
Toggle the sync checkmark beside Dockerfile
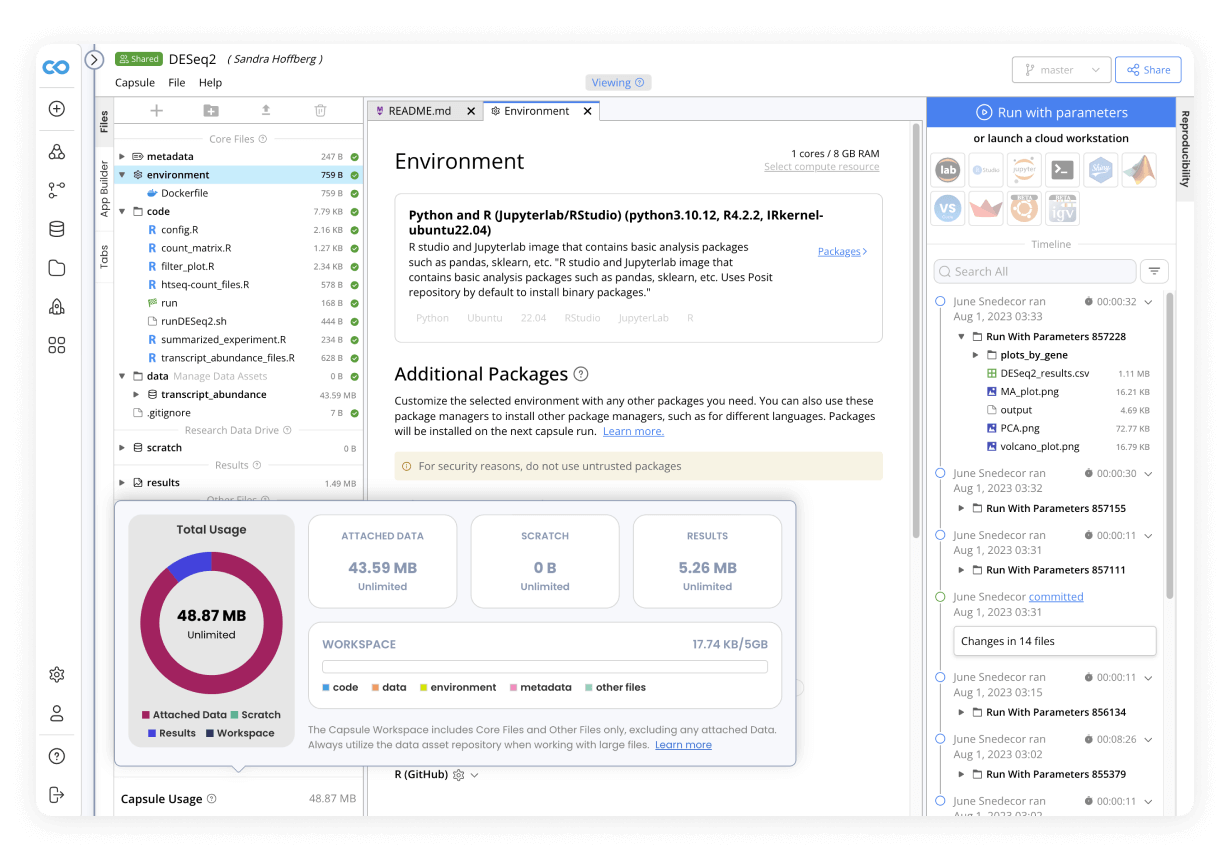coord(356,192)
